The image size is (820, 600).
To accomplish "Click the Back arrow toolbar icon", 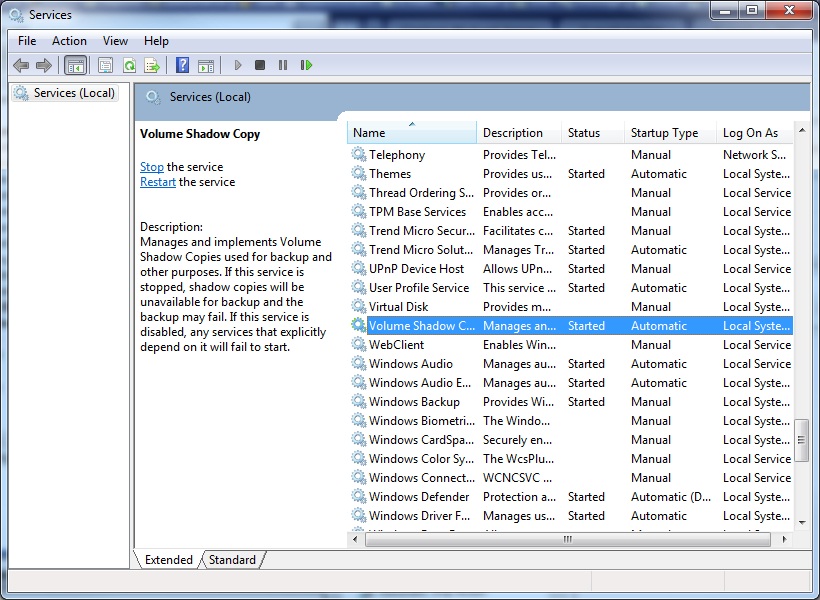I will [21, 65].
